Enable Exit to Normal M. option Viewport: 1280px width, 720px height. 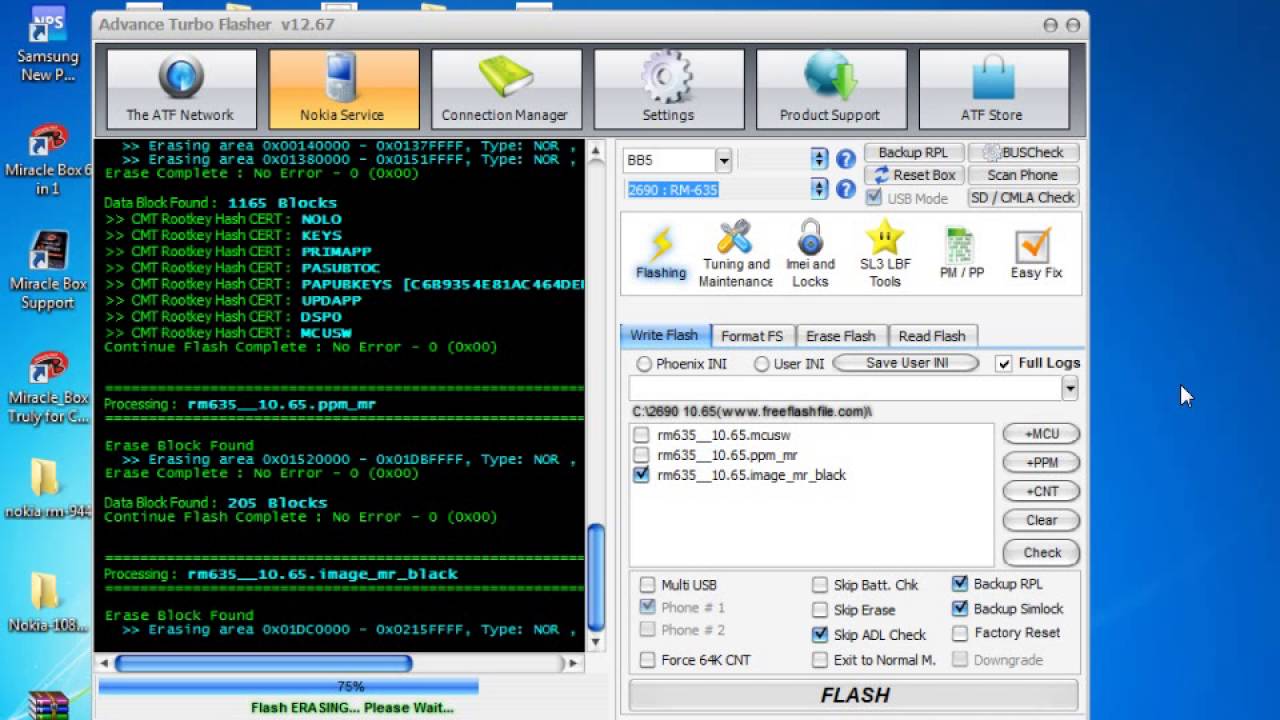coord(820,660)
